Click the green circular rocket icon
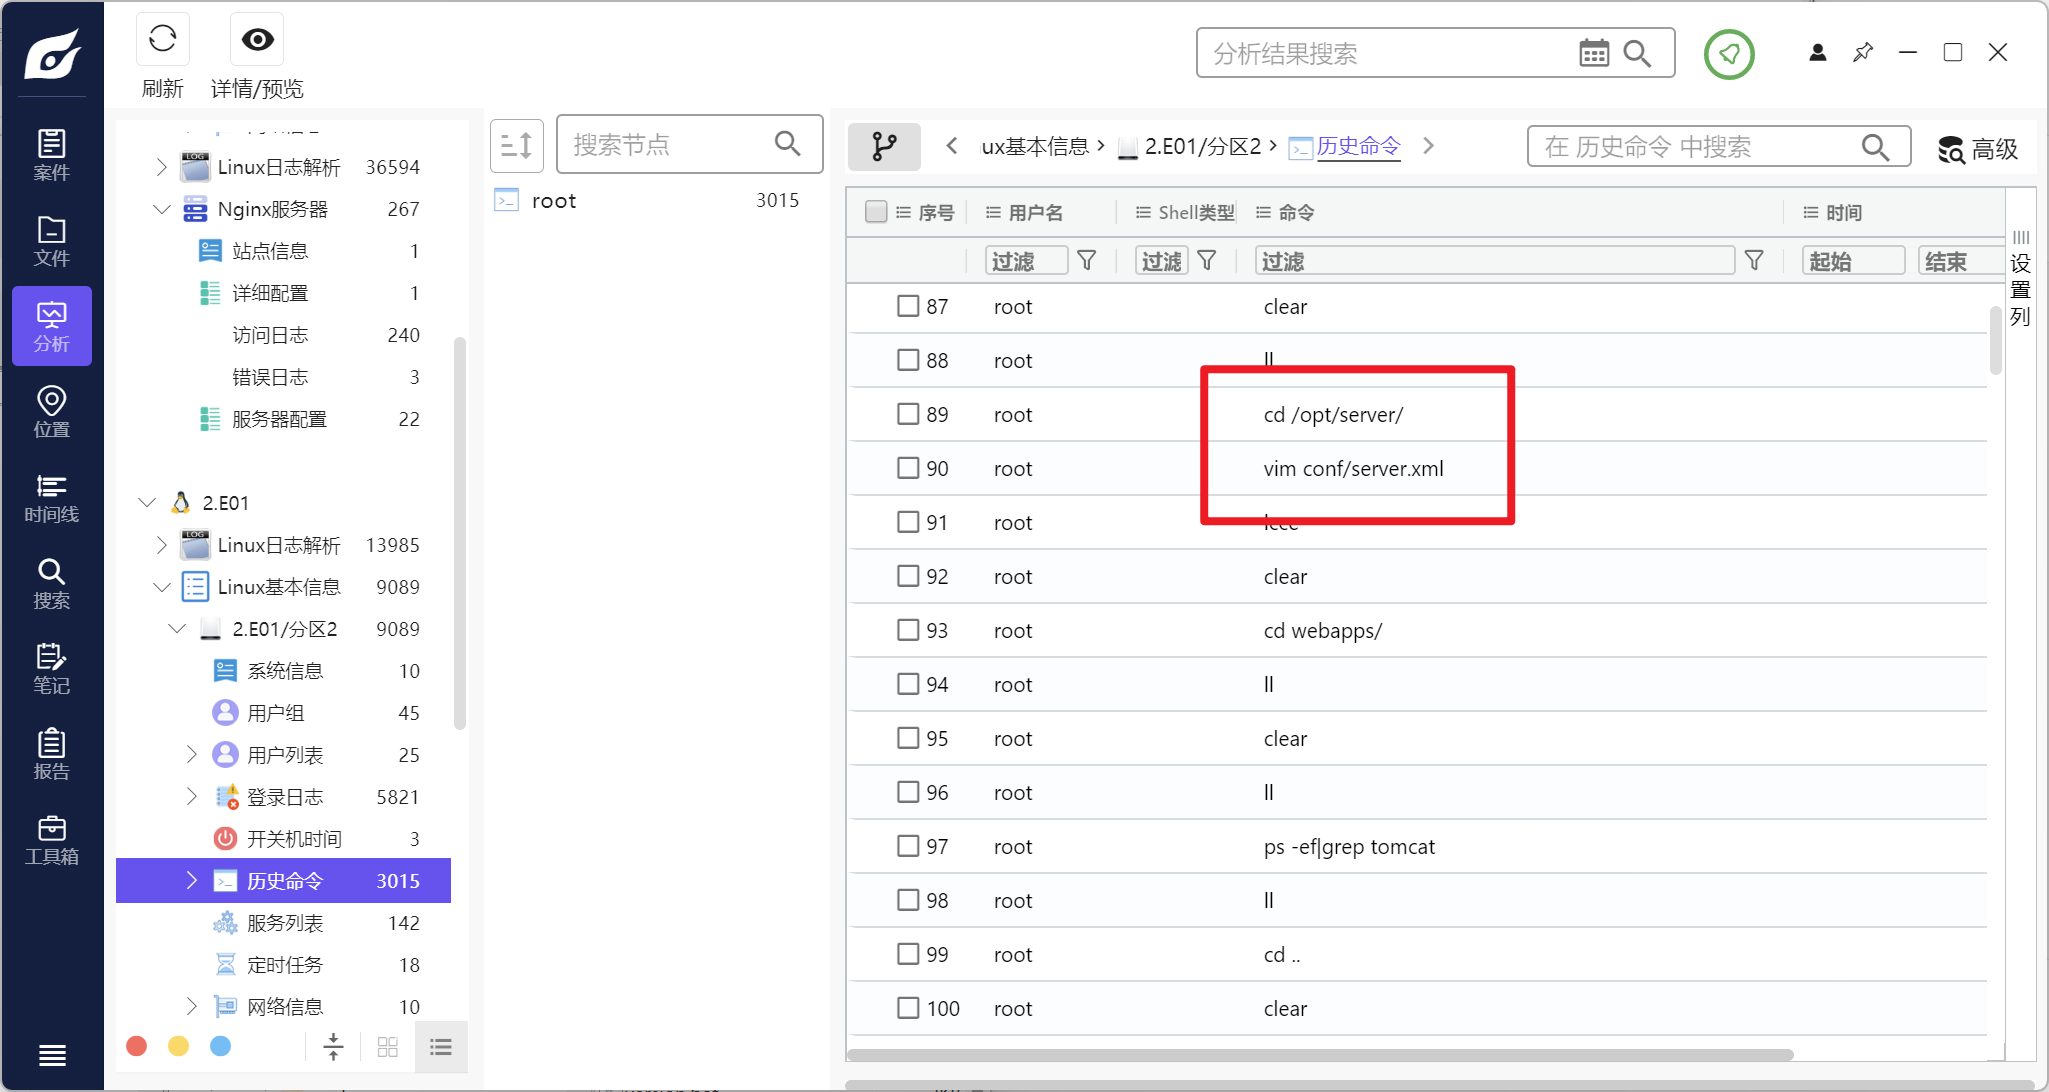2049x1092 pixels. coord(1729,54)
